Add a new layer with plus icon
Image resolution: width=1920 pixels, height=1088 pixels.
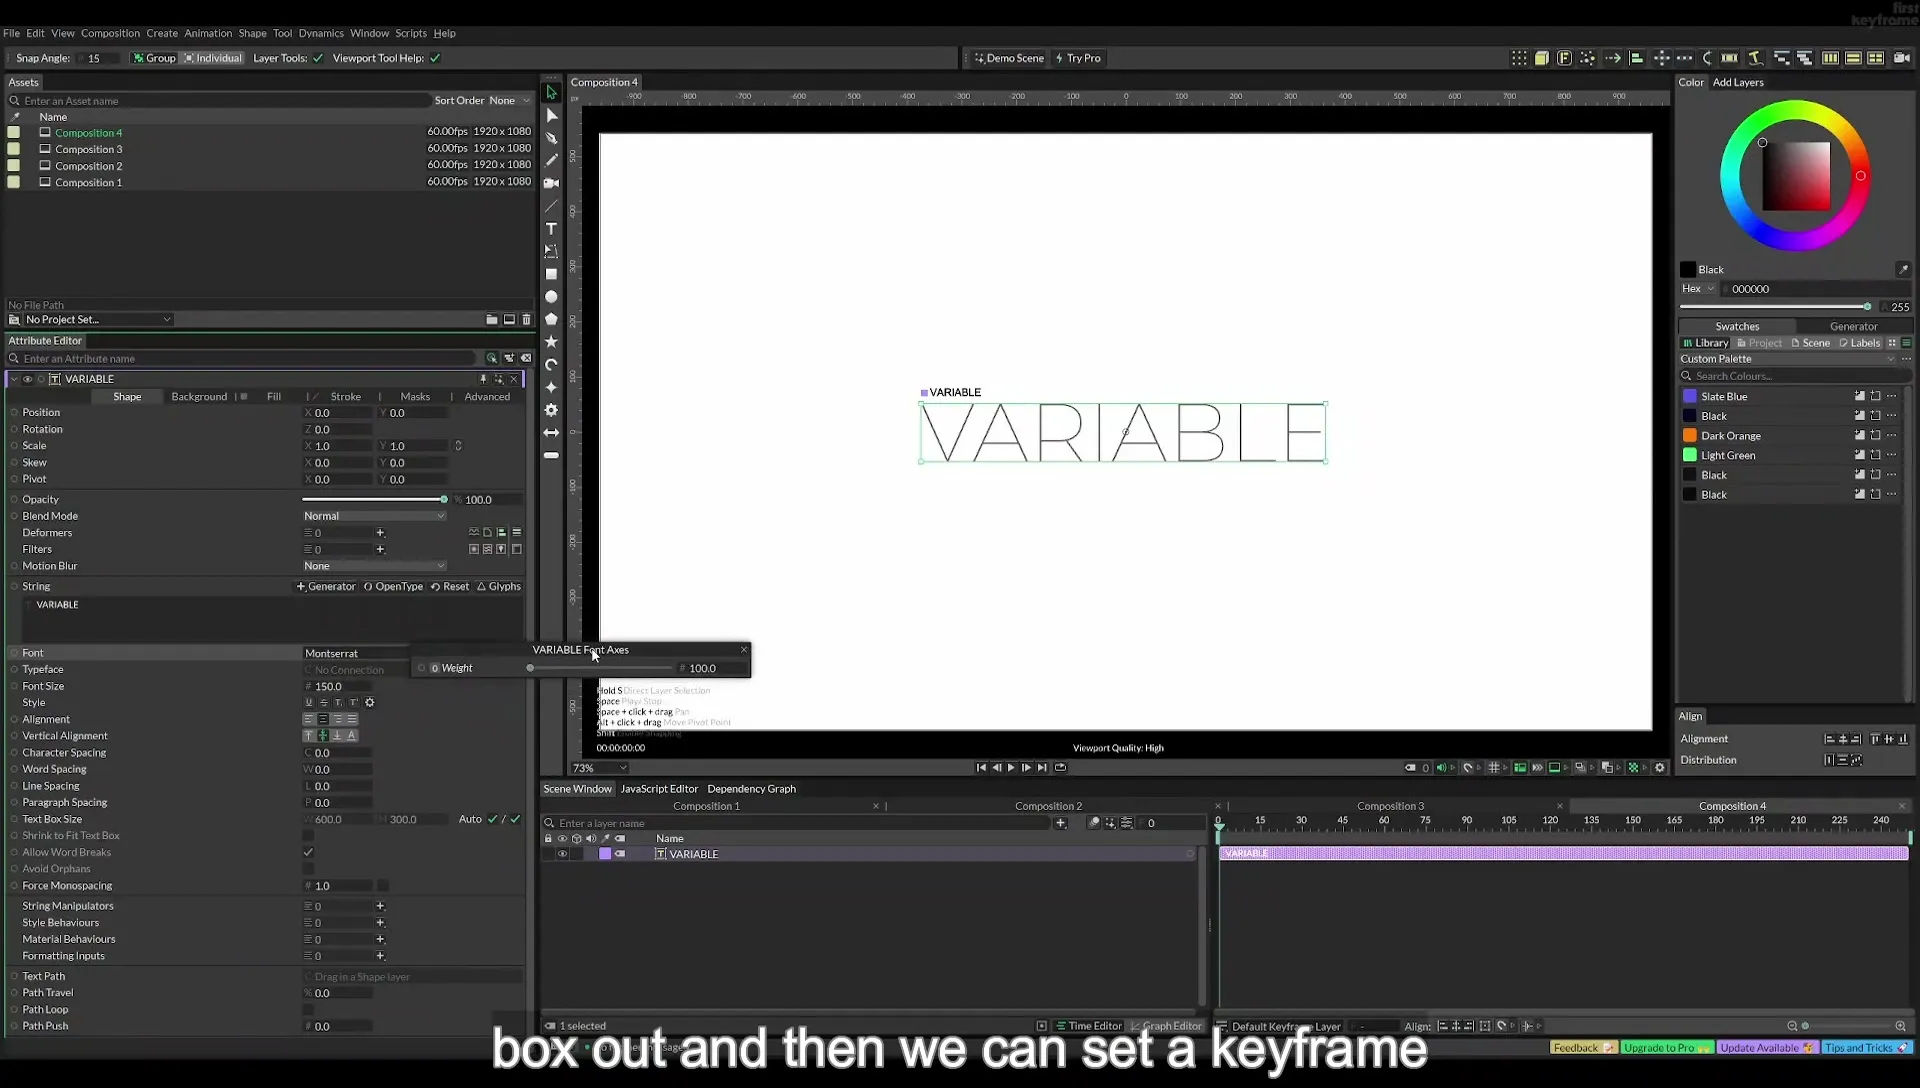(x=1061, y=823)
